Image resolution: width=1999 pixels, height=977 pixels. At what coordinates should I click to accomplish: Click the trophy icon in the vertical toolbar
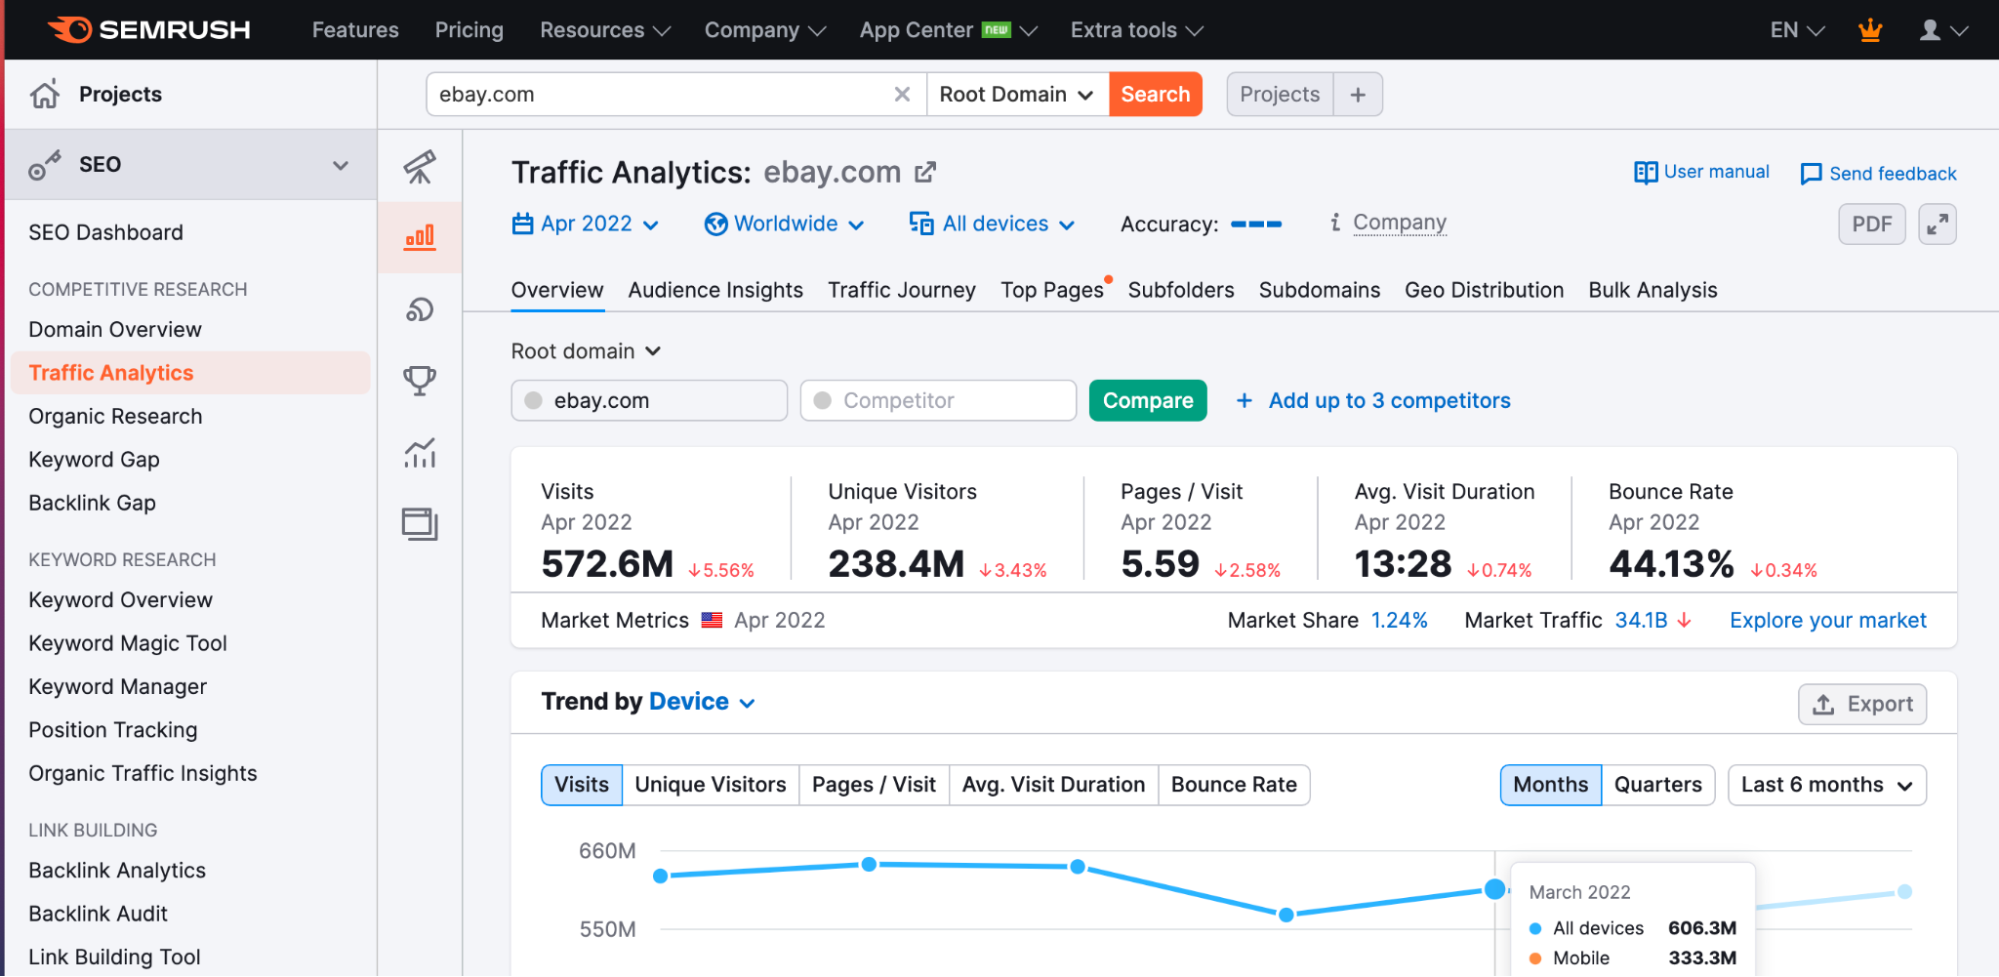coord(420,380)
